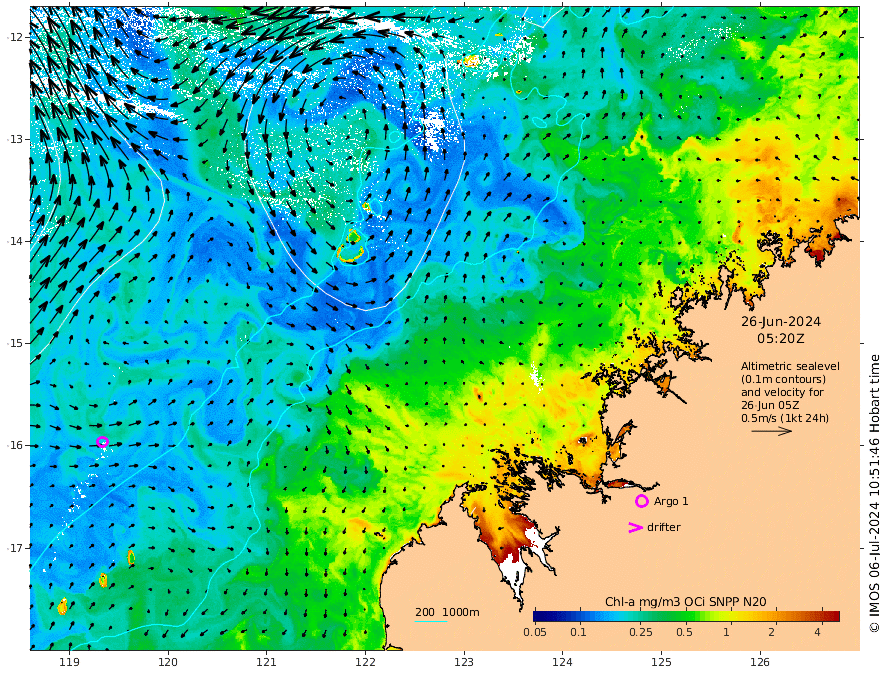
Task: Click the '26-Jun-2024' date label
Action: (x=781, y=321)
